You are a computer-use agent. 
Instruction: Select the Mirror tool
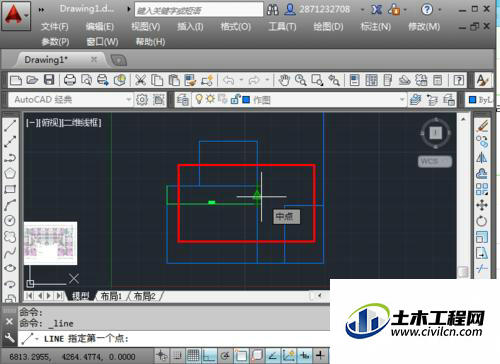pos(482,157)
